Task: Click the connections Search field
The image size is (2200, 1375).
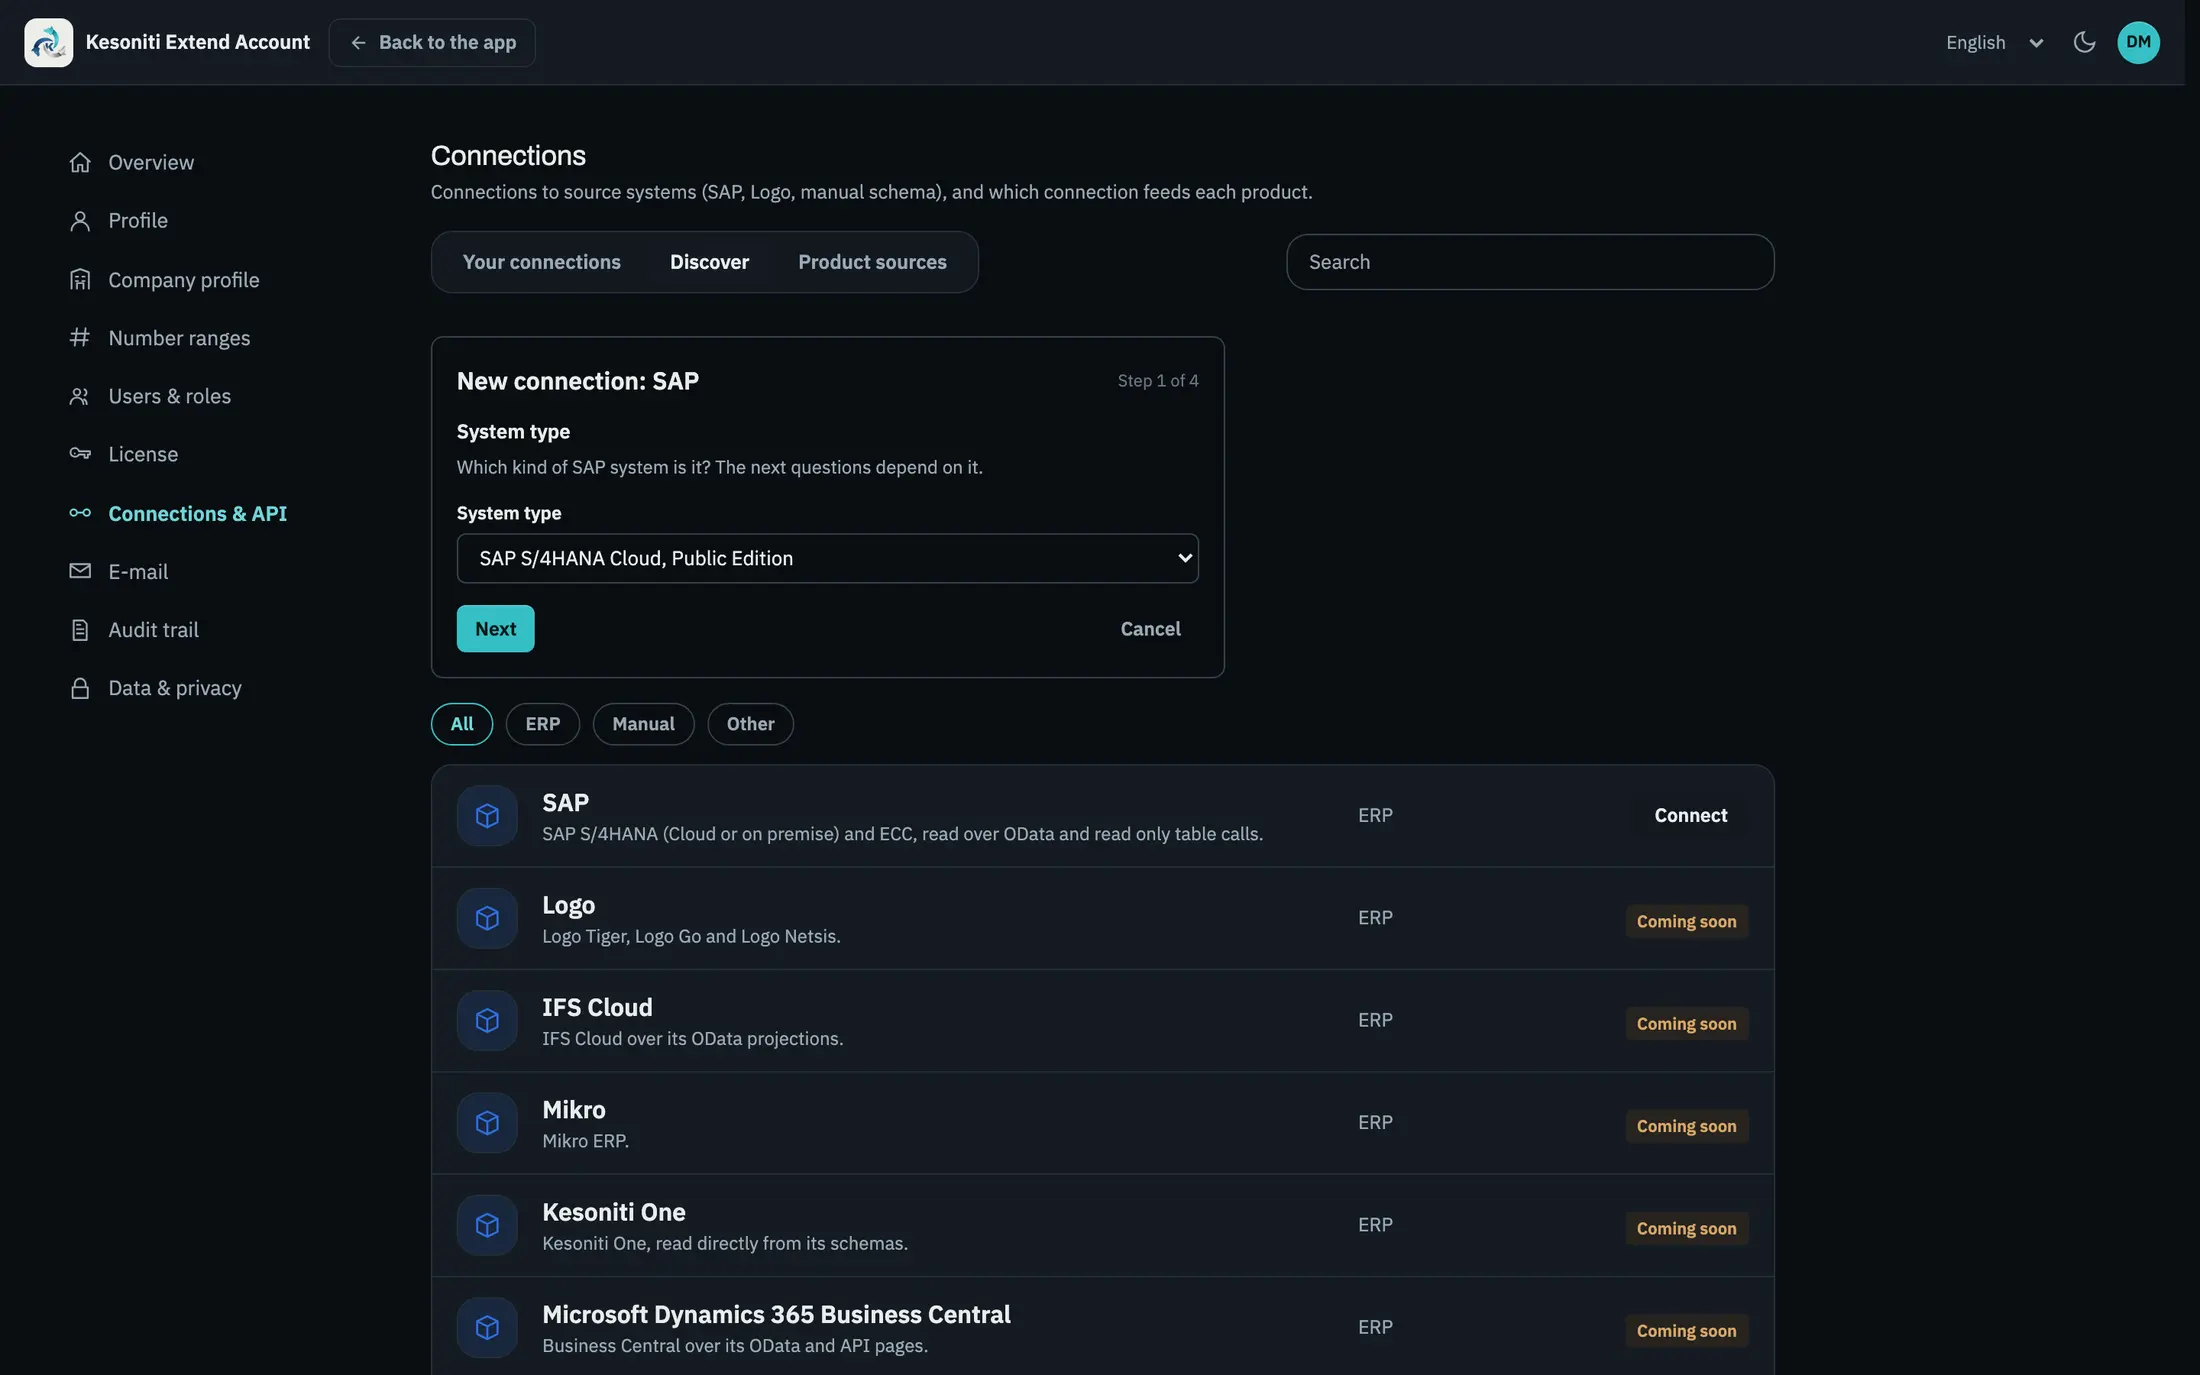Action: pyautogui.click(x=1530, y=262)
